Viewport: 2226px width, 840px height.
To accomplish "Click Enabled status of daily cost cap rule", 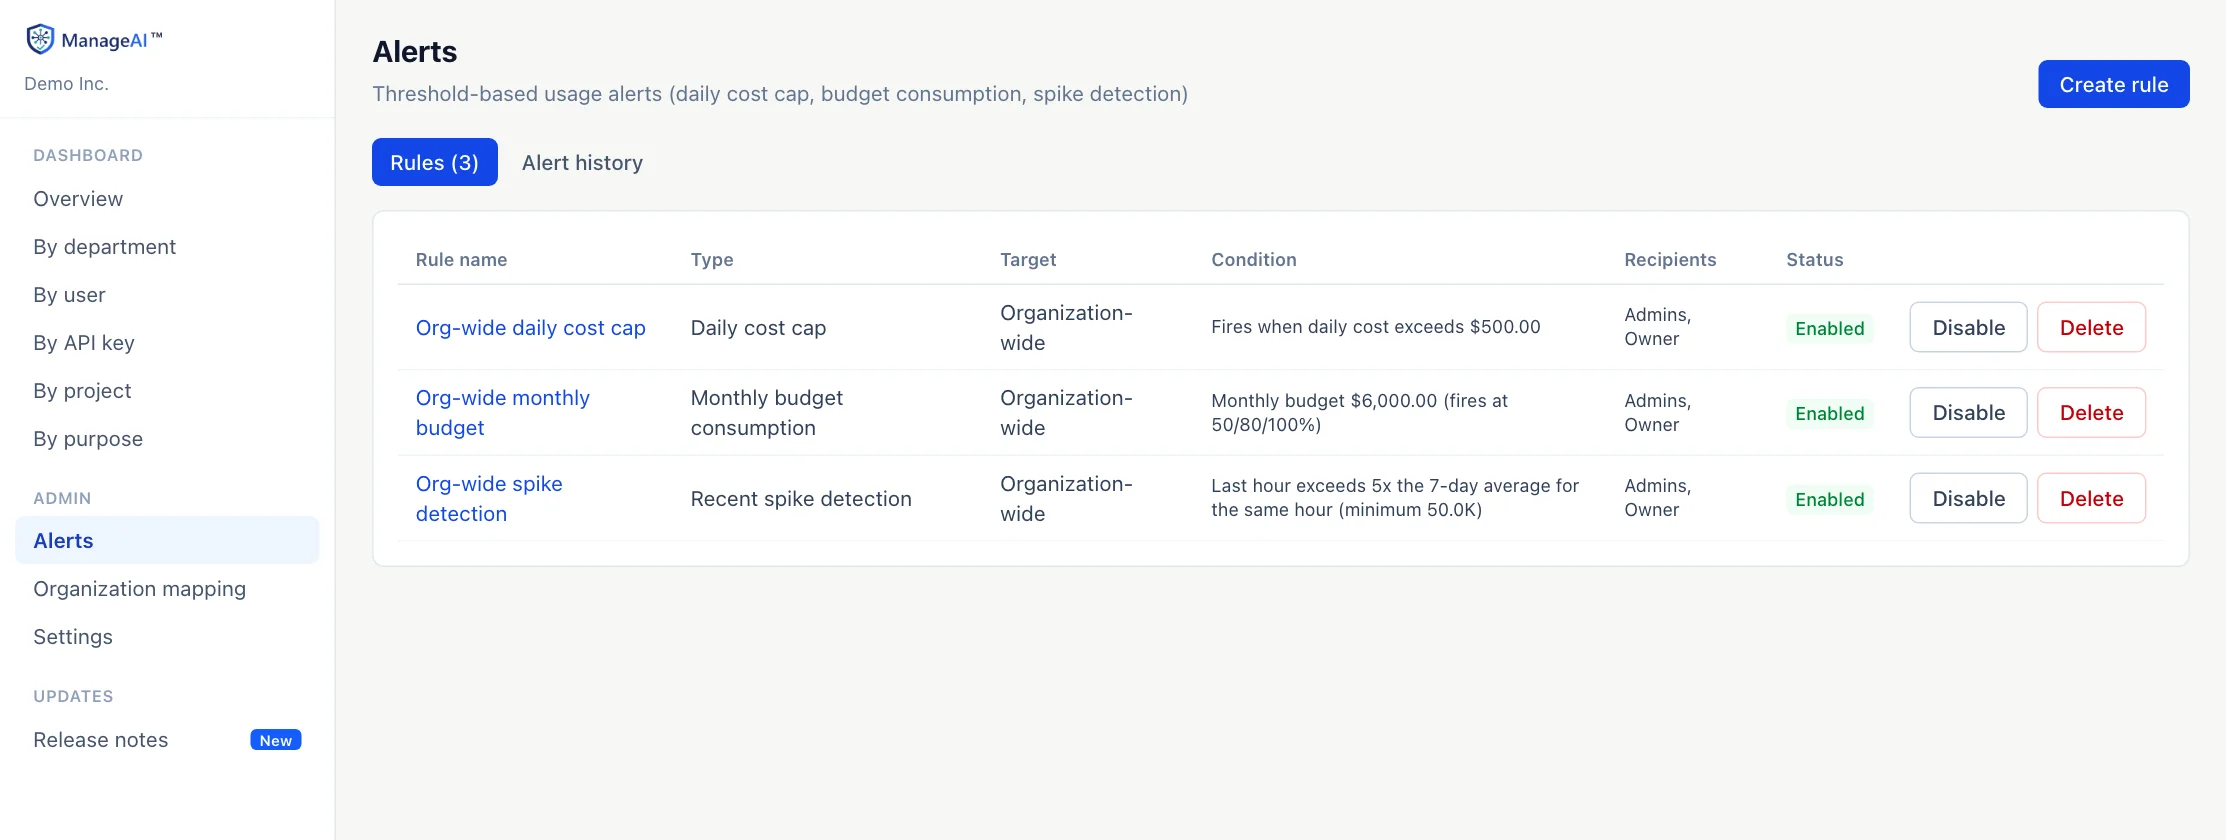I will [1829, 328].
